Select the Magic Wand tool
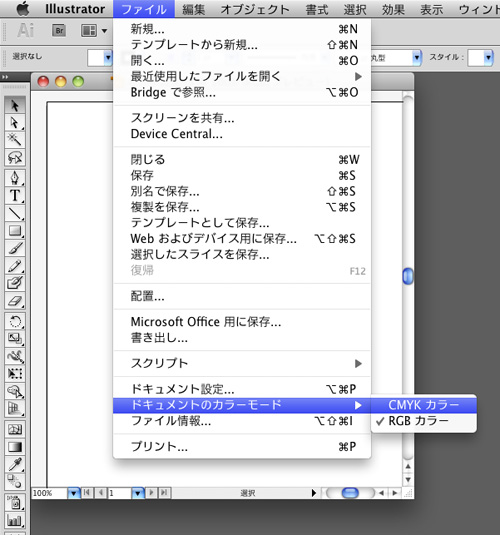 pyautogui.click(x=15, y=139)
